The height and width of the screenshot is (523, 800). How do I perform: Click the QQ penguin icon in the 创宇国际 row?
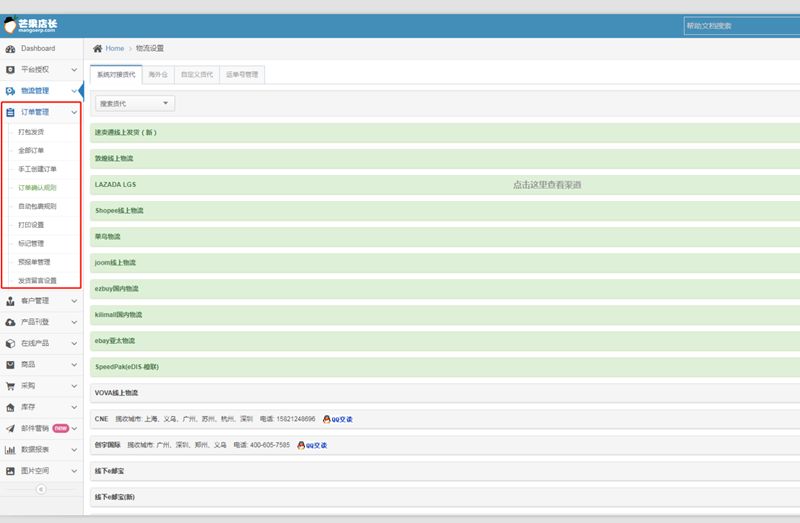301,445
